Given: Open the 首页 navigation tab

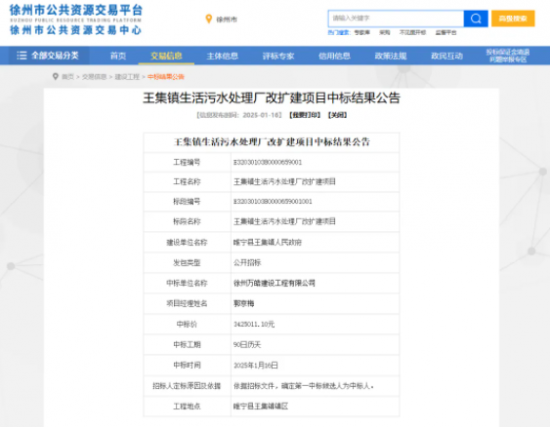Looking at the screenshot, I should point(118,56).
